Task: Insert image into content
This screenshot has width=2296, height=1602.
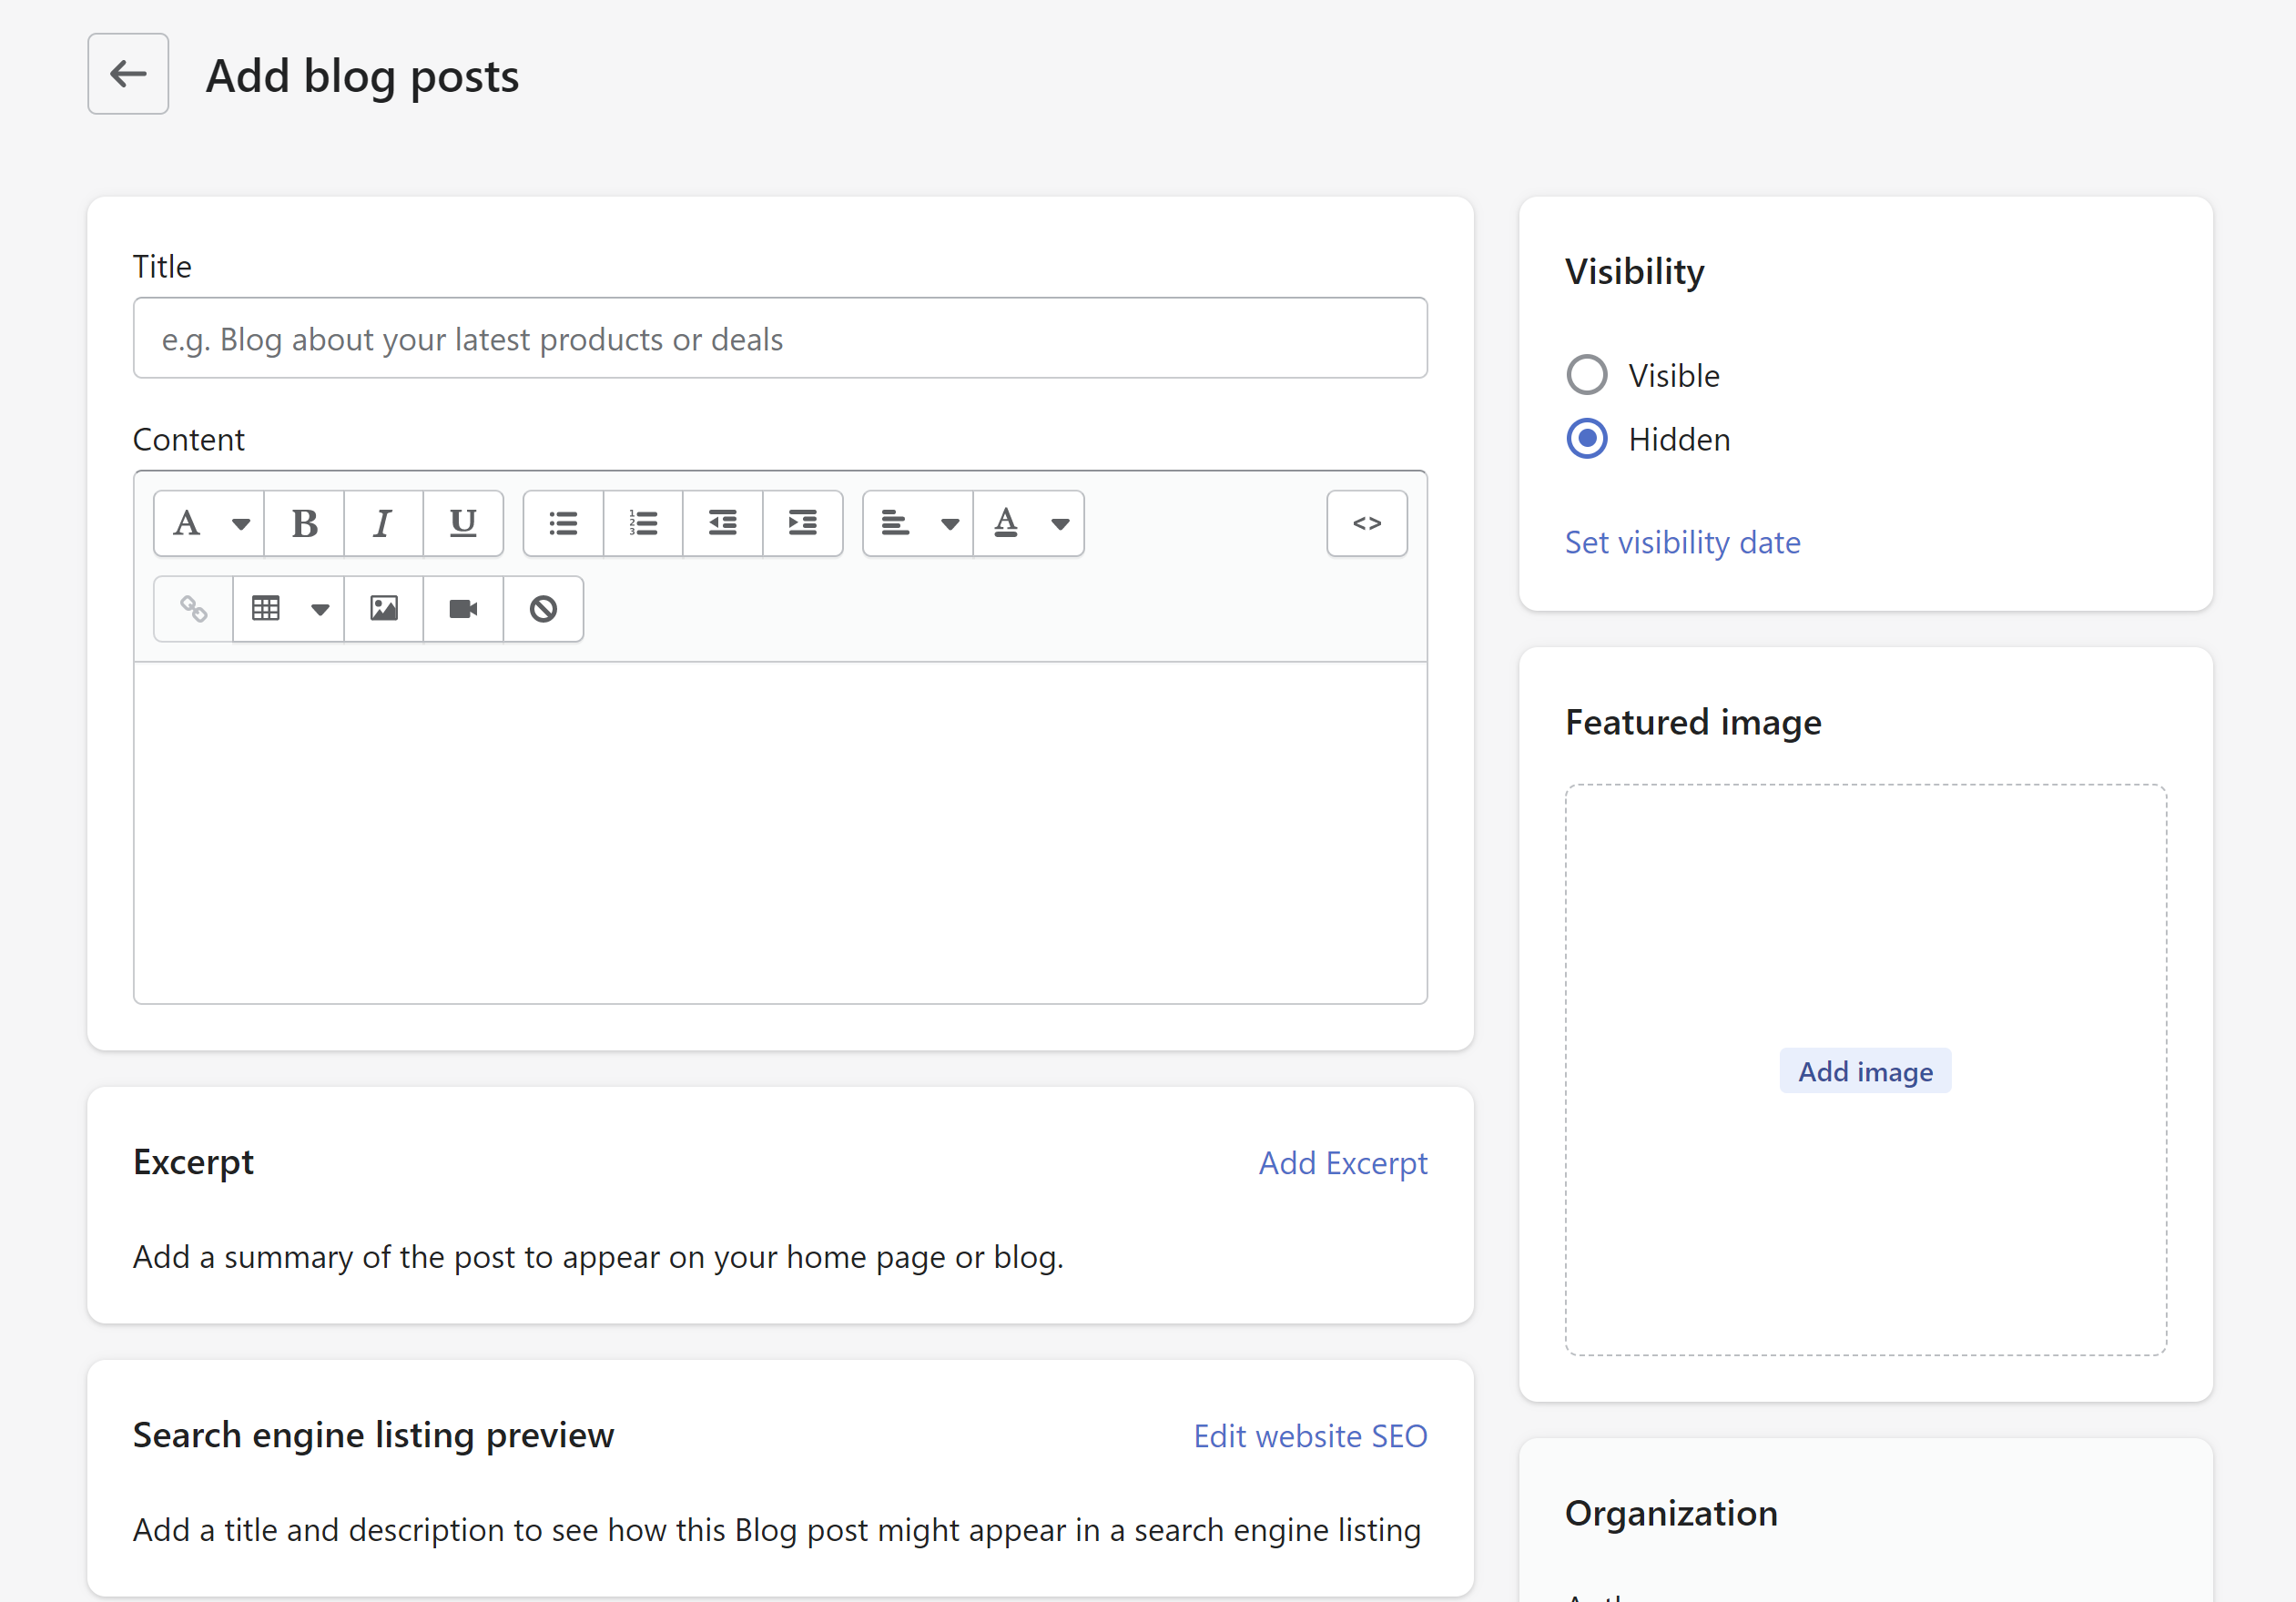Action: (384, 609)
